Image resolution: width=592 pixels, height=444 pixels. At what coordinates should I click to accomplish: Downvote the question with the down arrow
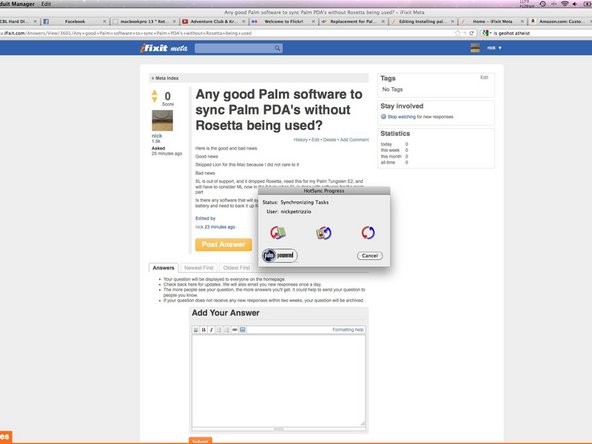tap(154, 99)
